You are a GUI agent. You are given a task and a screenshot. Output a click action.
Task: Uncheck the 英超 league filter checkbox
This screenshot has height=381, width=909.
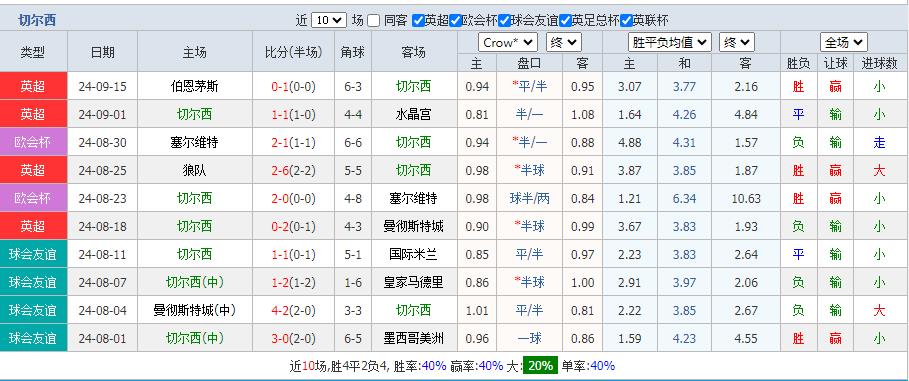[x=418, y=21]
